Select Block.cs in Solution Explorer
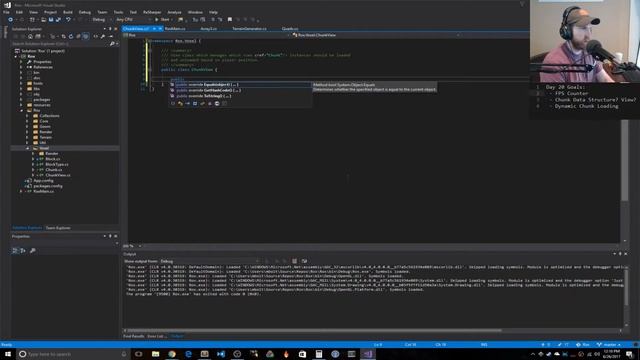640x360 pixels. [x=53, y=159]
